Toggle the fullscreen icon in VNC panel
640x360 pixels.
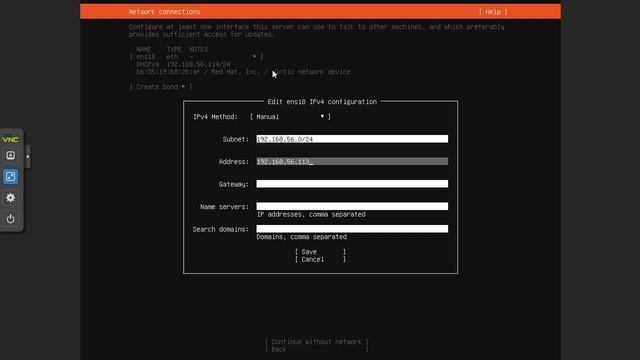point(11,177)
